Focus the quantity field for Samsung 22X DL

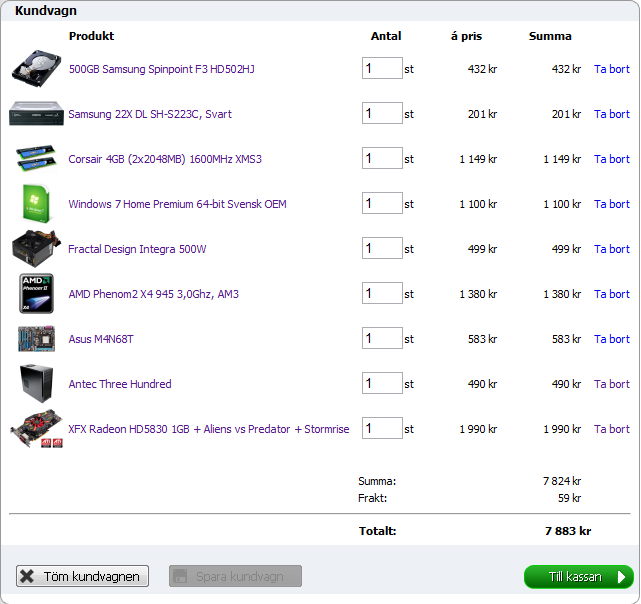382,114
